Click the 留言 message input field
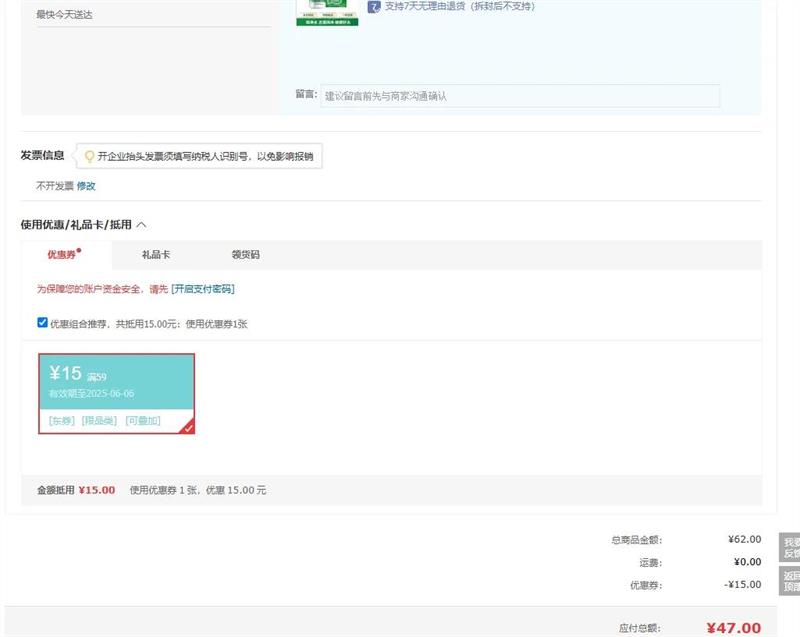 pos(519,96)
